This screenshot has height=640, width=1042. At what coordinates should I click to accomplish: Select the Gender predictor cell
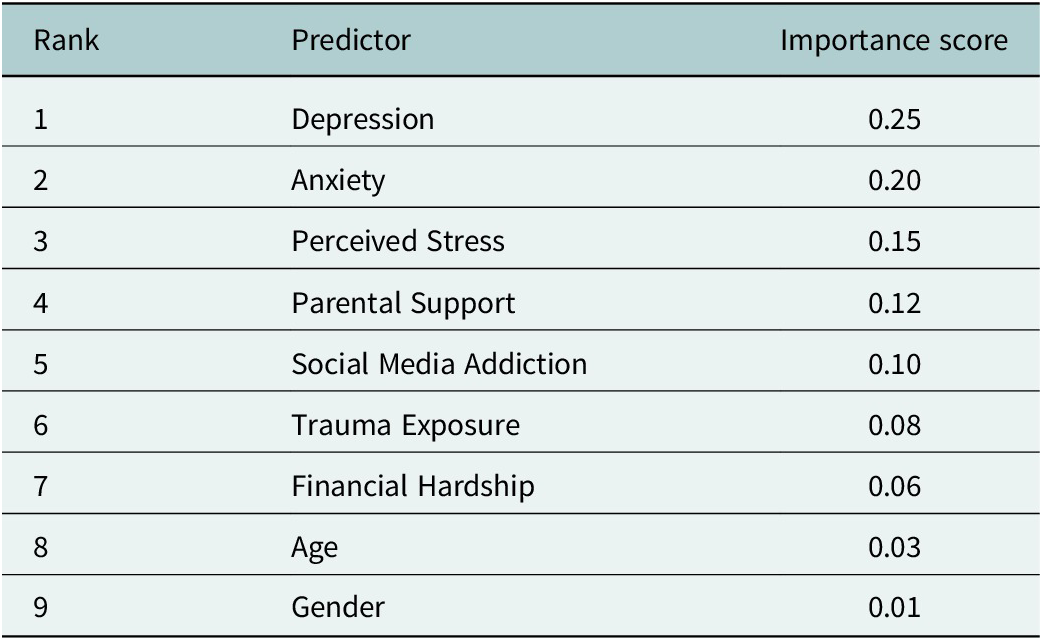coord(338,607)
